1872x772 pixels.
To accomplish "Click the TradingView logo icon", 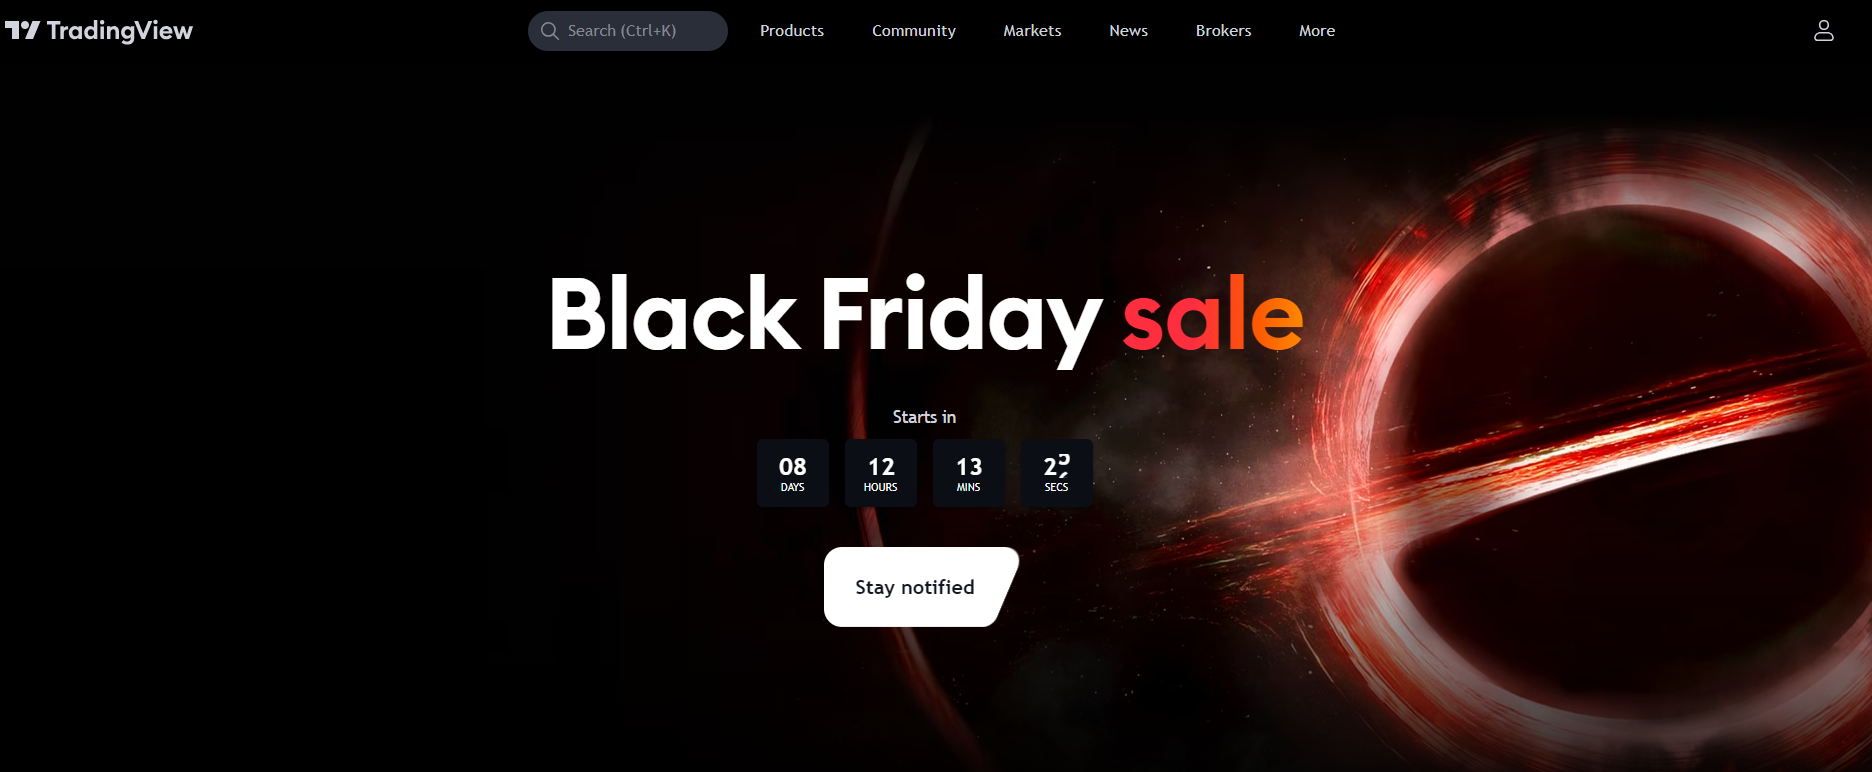I will coord(22,31).
